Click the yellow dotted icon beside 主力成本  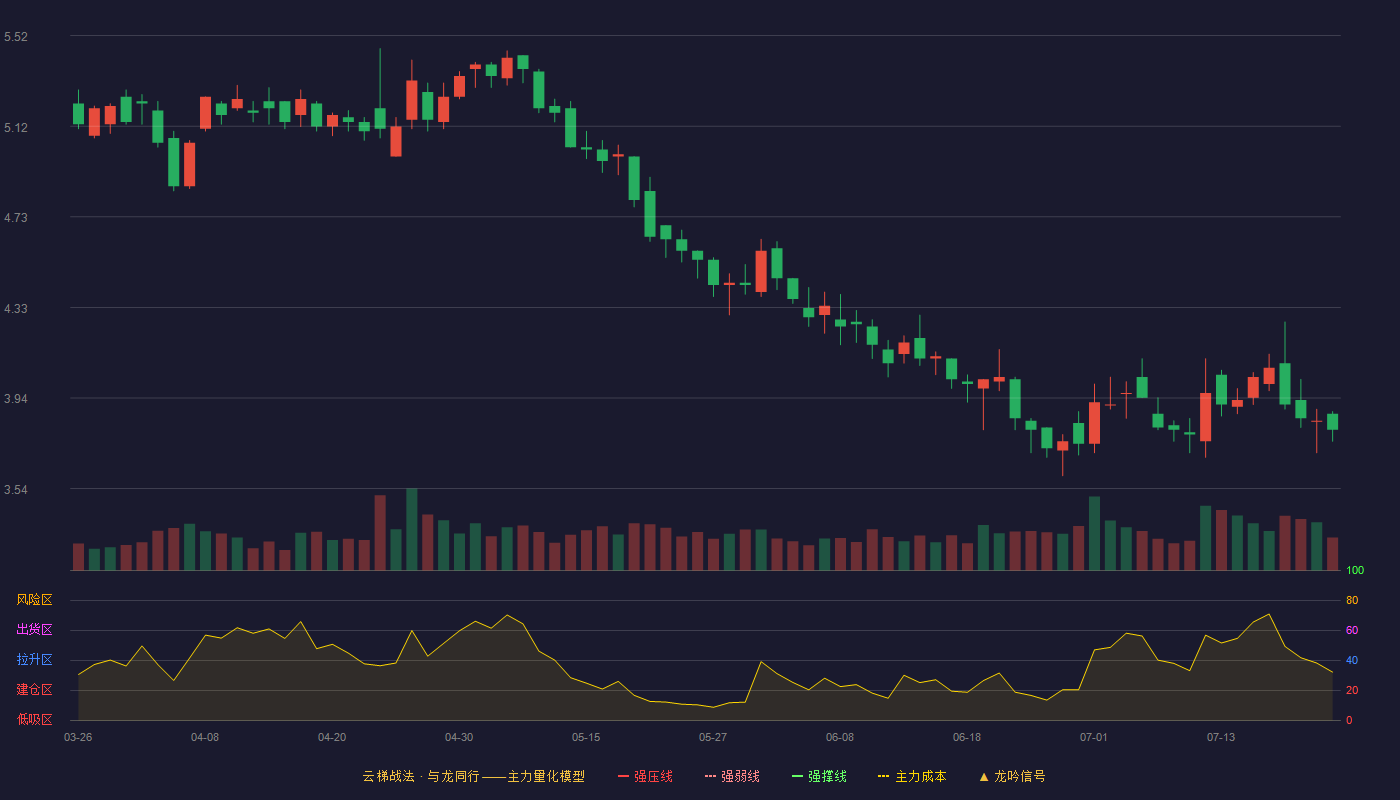883,776
